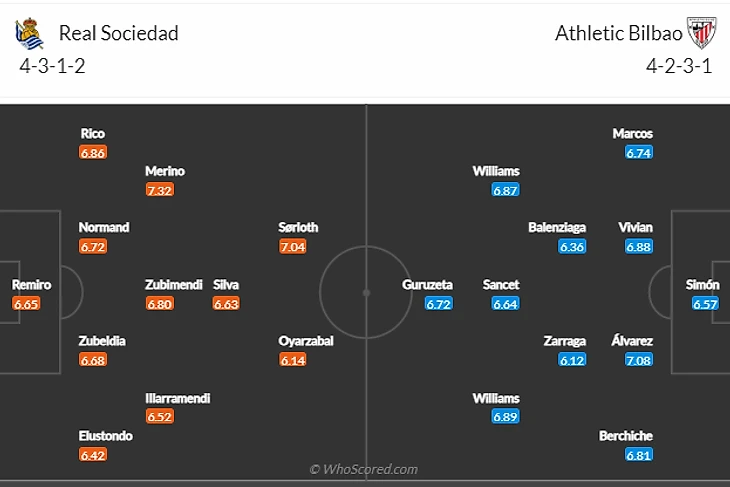Image resolution: width=730 pixels, height=487 pixels.
Task: Click Guruzeta's 6.72 rating badge
Action: pyautogui.click(x=439, y=303)
